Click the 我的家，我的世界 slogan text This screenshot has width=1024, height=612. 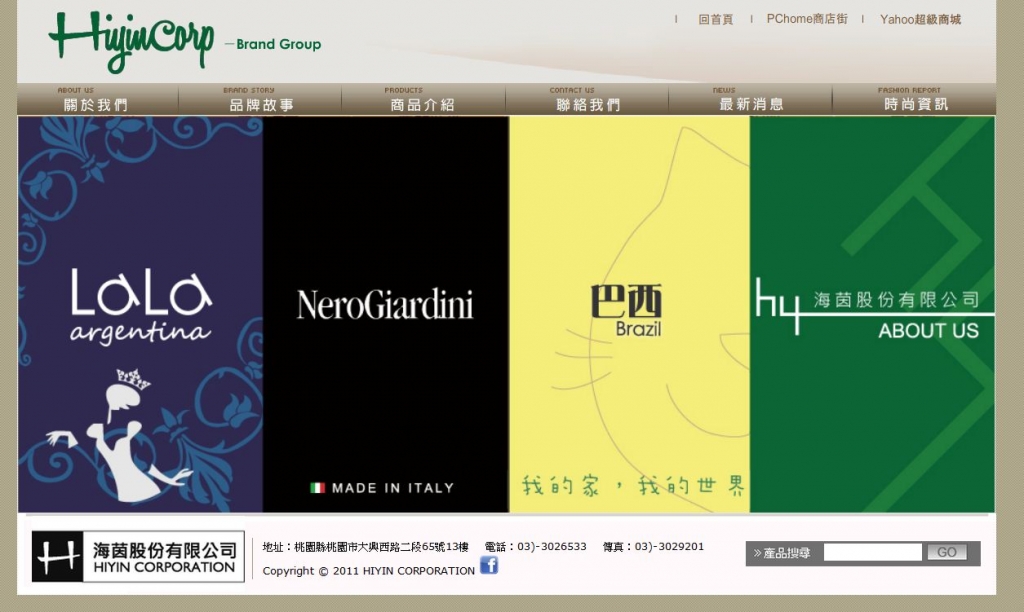(633, 485)
